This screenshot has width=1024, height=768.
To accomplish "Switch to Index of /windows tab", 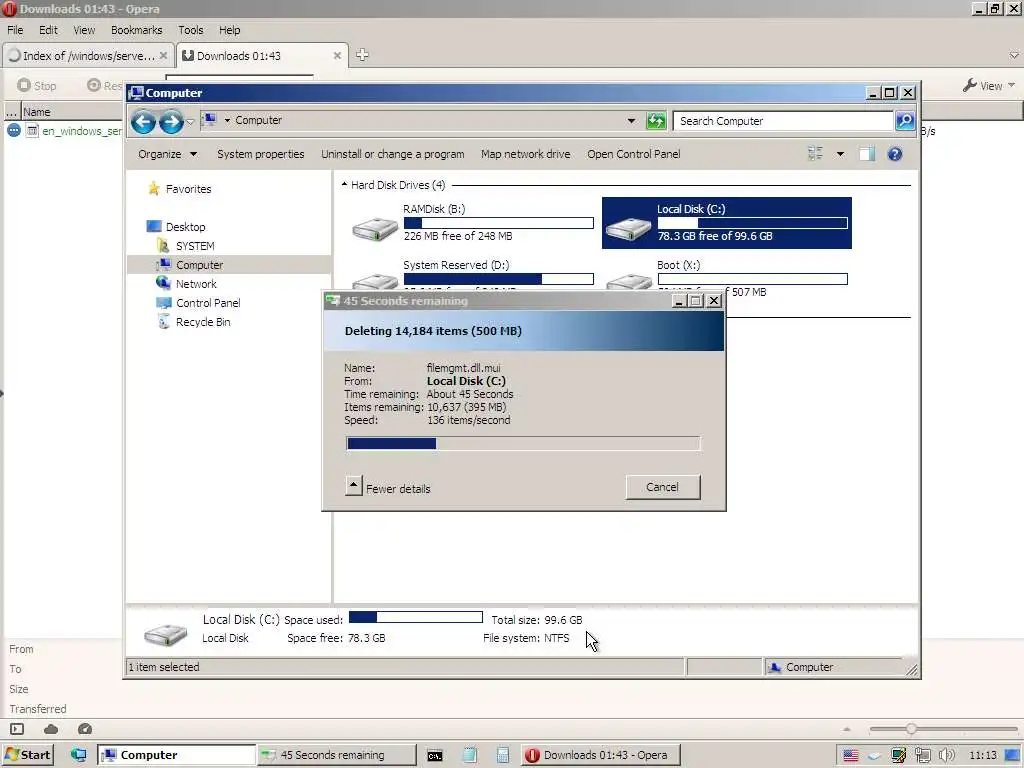I will click(x=88, y=56).
